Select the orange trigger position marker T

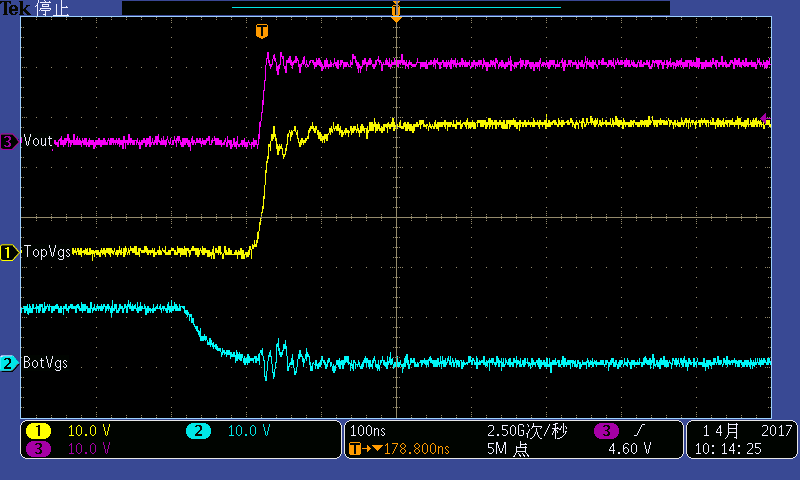(x=262, y=31)
